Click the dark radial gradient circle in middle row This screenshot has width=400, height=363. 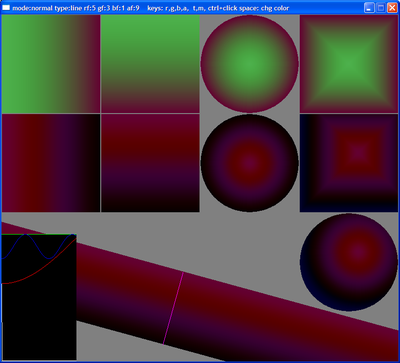(x=249, y=163)
